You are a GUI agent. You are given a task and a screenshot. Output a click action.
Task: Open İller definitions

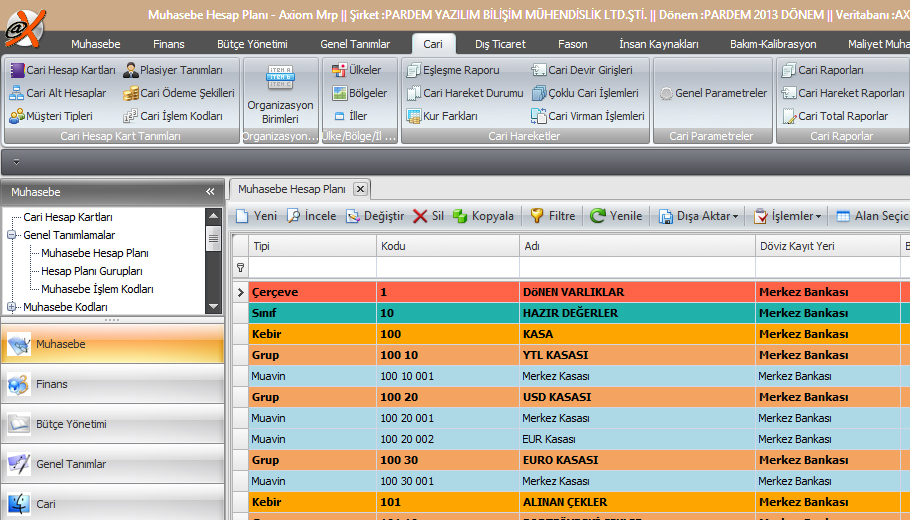(x=351, y=116)
